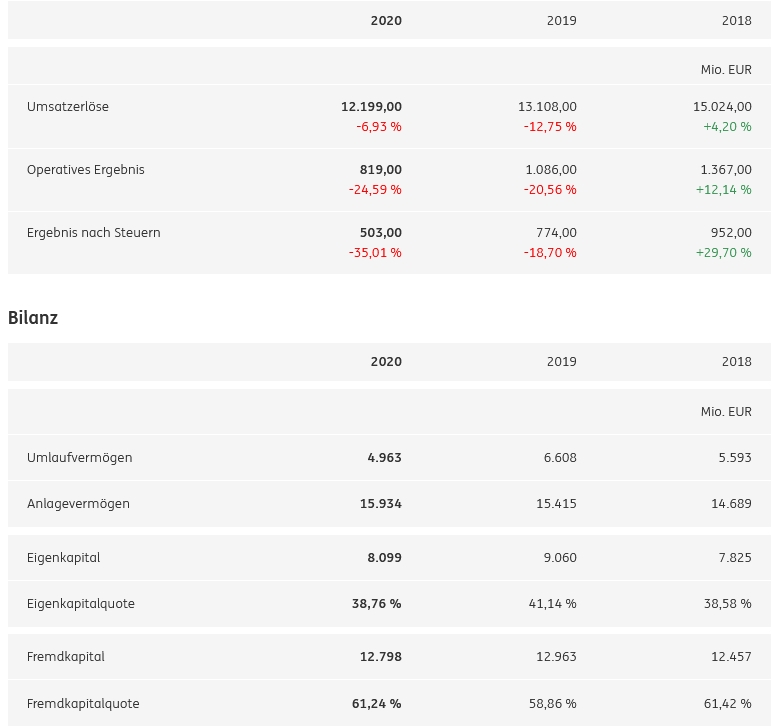This screenshot has width=773, height=726.
Task: Click the Fremdkapitalquote row label
Action: [83, 704]
